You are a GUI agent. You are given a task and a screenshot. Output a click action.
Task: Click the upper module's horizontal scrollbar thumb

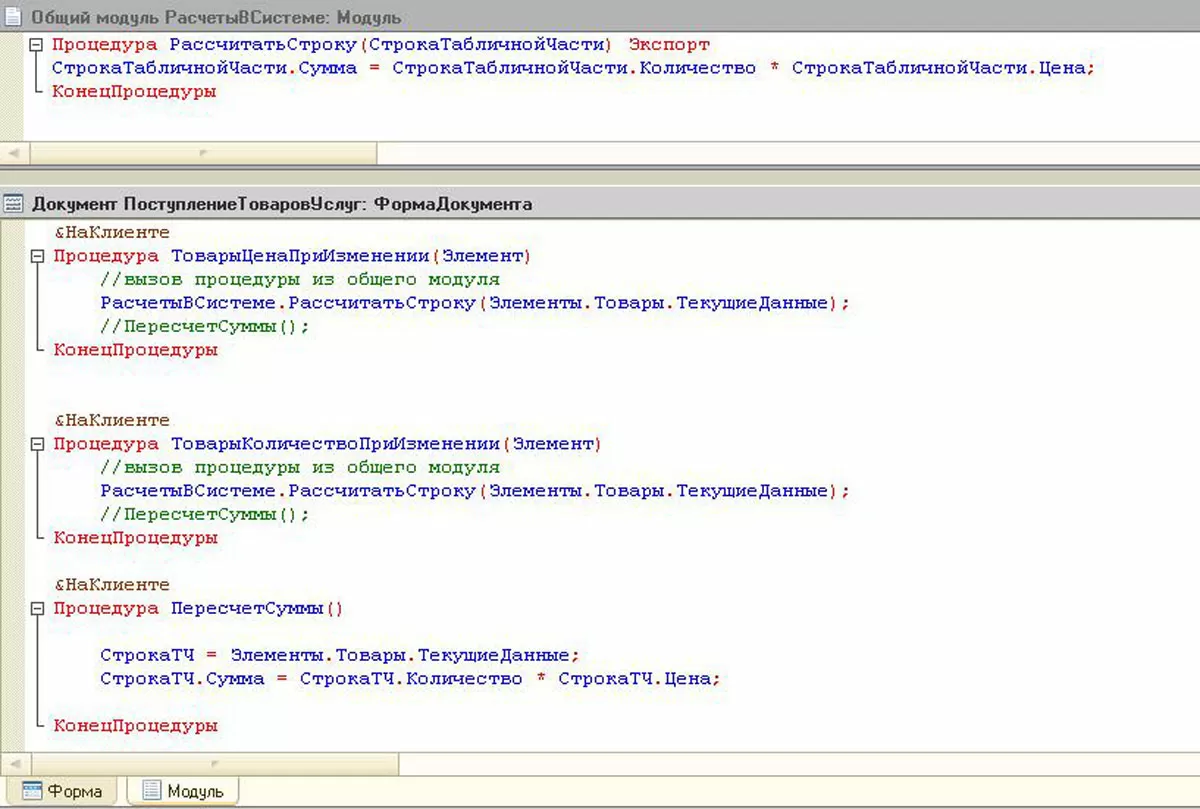pyautogui.click(x=203, y=153)
